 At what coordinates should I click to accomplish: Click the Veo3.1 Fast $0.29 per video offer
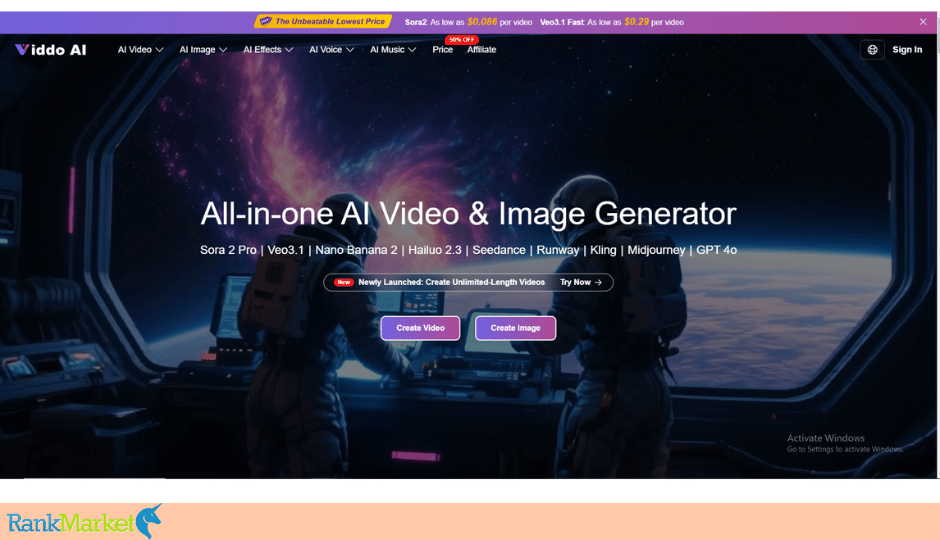coord(611,22)
